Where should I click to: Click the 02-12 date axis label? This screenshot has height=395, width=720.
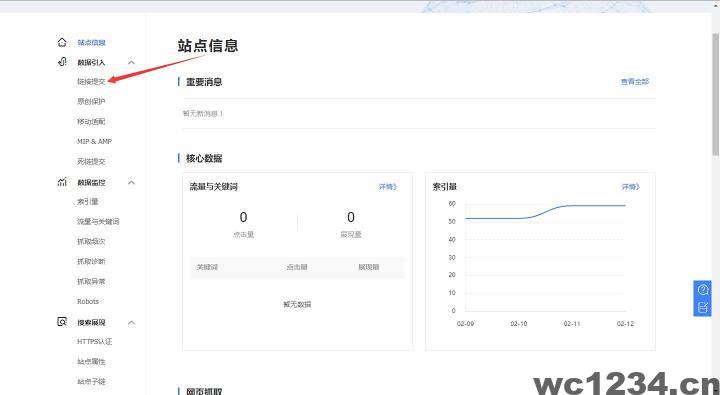click(x=625, y=324)
